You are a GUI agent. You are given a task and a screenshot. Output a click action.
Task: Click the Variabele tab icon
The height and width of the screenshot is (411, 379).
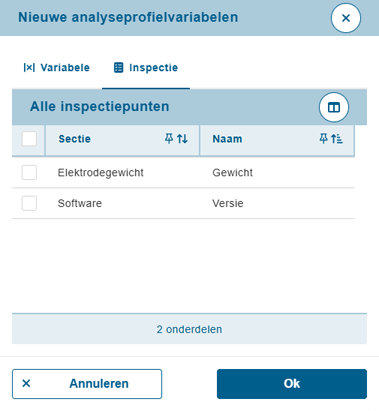point(29,68)
